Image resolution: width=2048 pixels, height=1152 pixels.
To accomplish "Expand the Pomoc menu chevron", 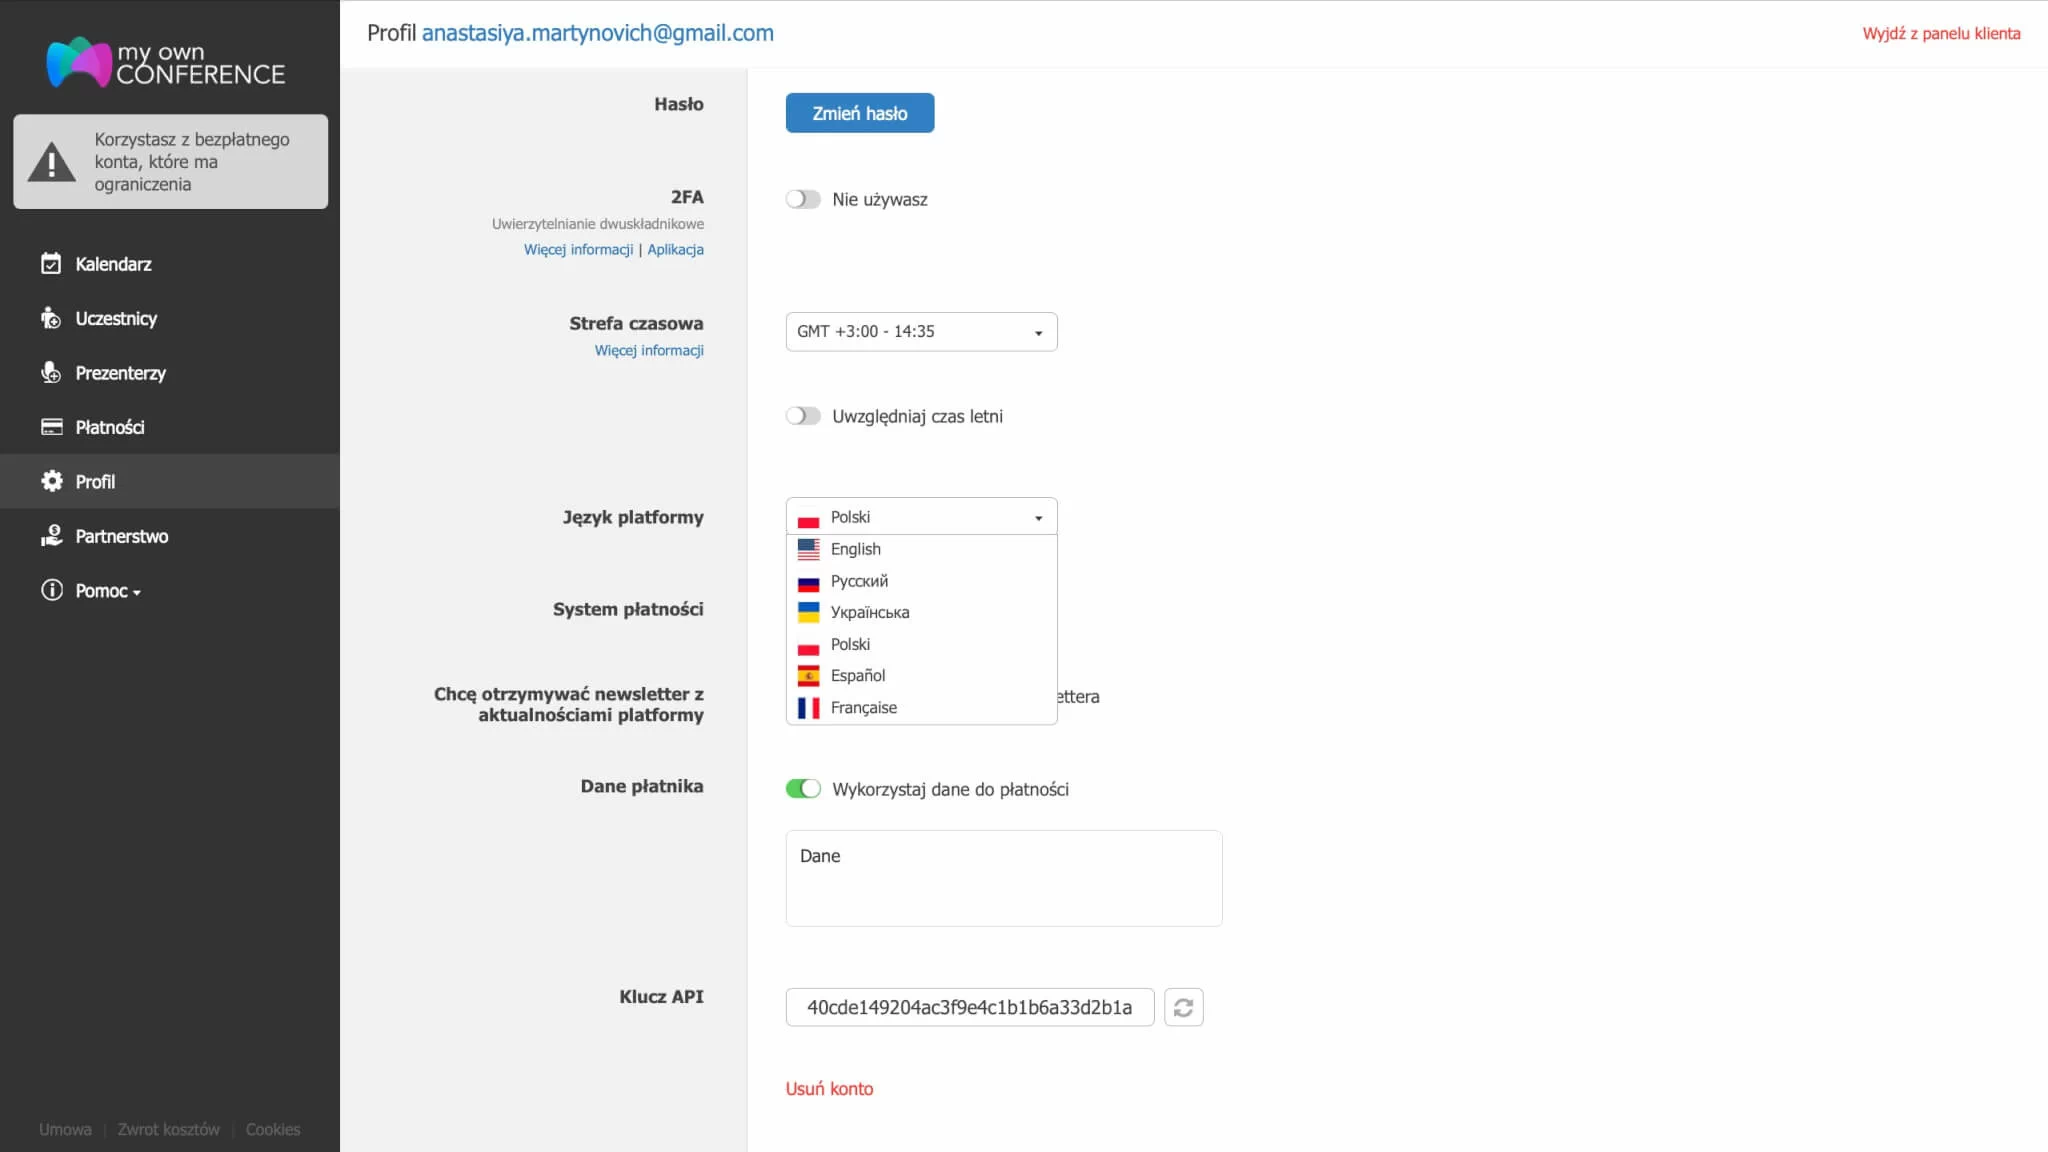I will click(137, 592).
